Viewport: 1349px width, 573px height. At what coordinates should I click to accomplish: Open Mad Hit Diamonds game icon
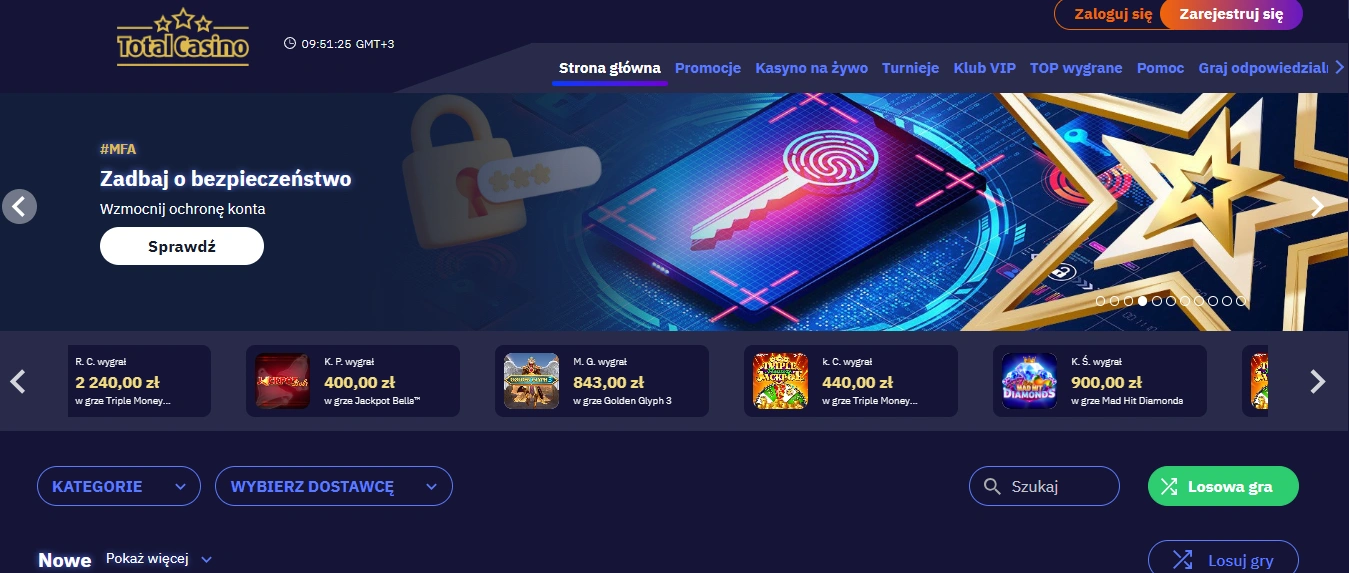(x=1029, y=381)
